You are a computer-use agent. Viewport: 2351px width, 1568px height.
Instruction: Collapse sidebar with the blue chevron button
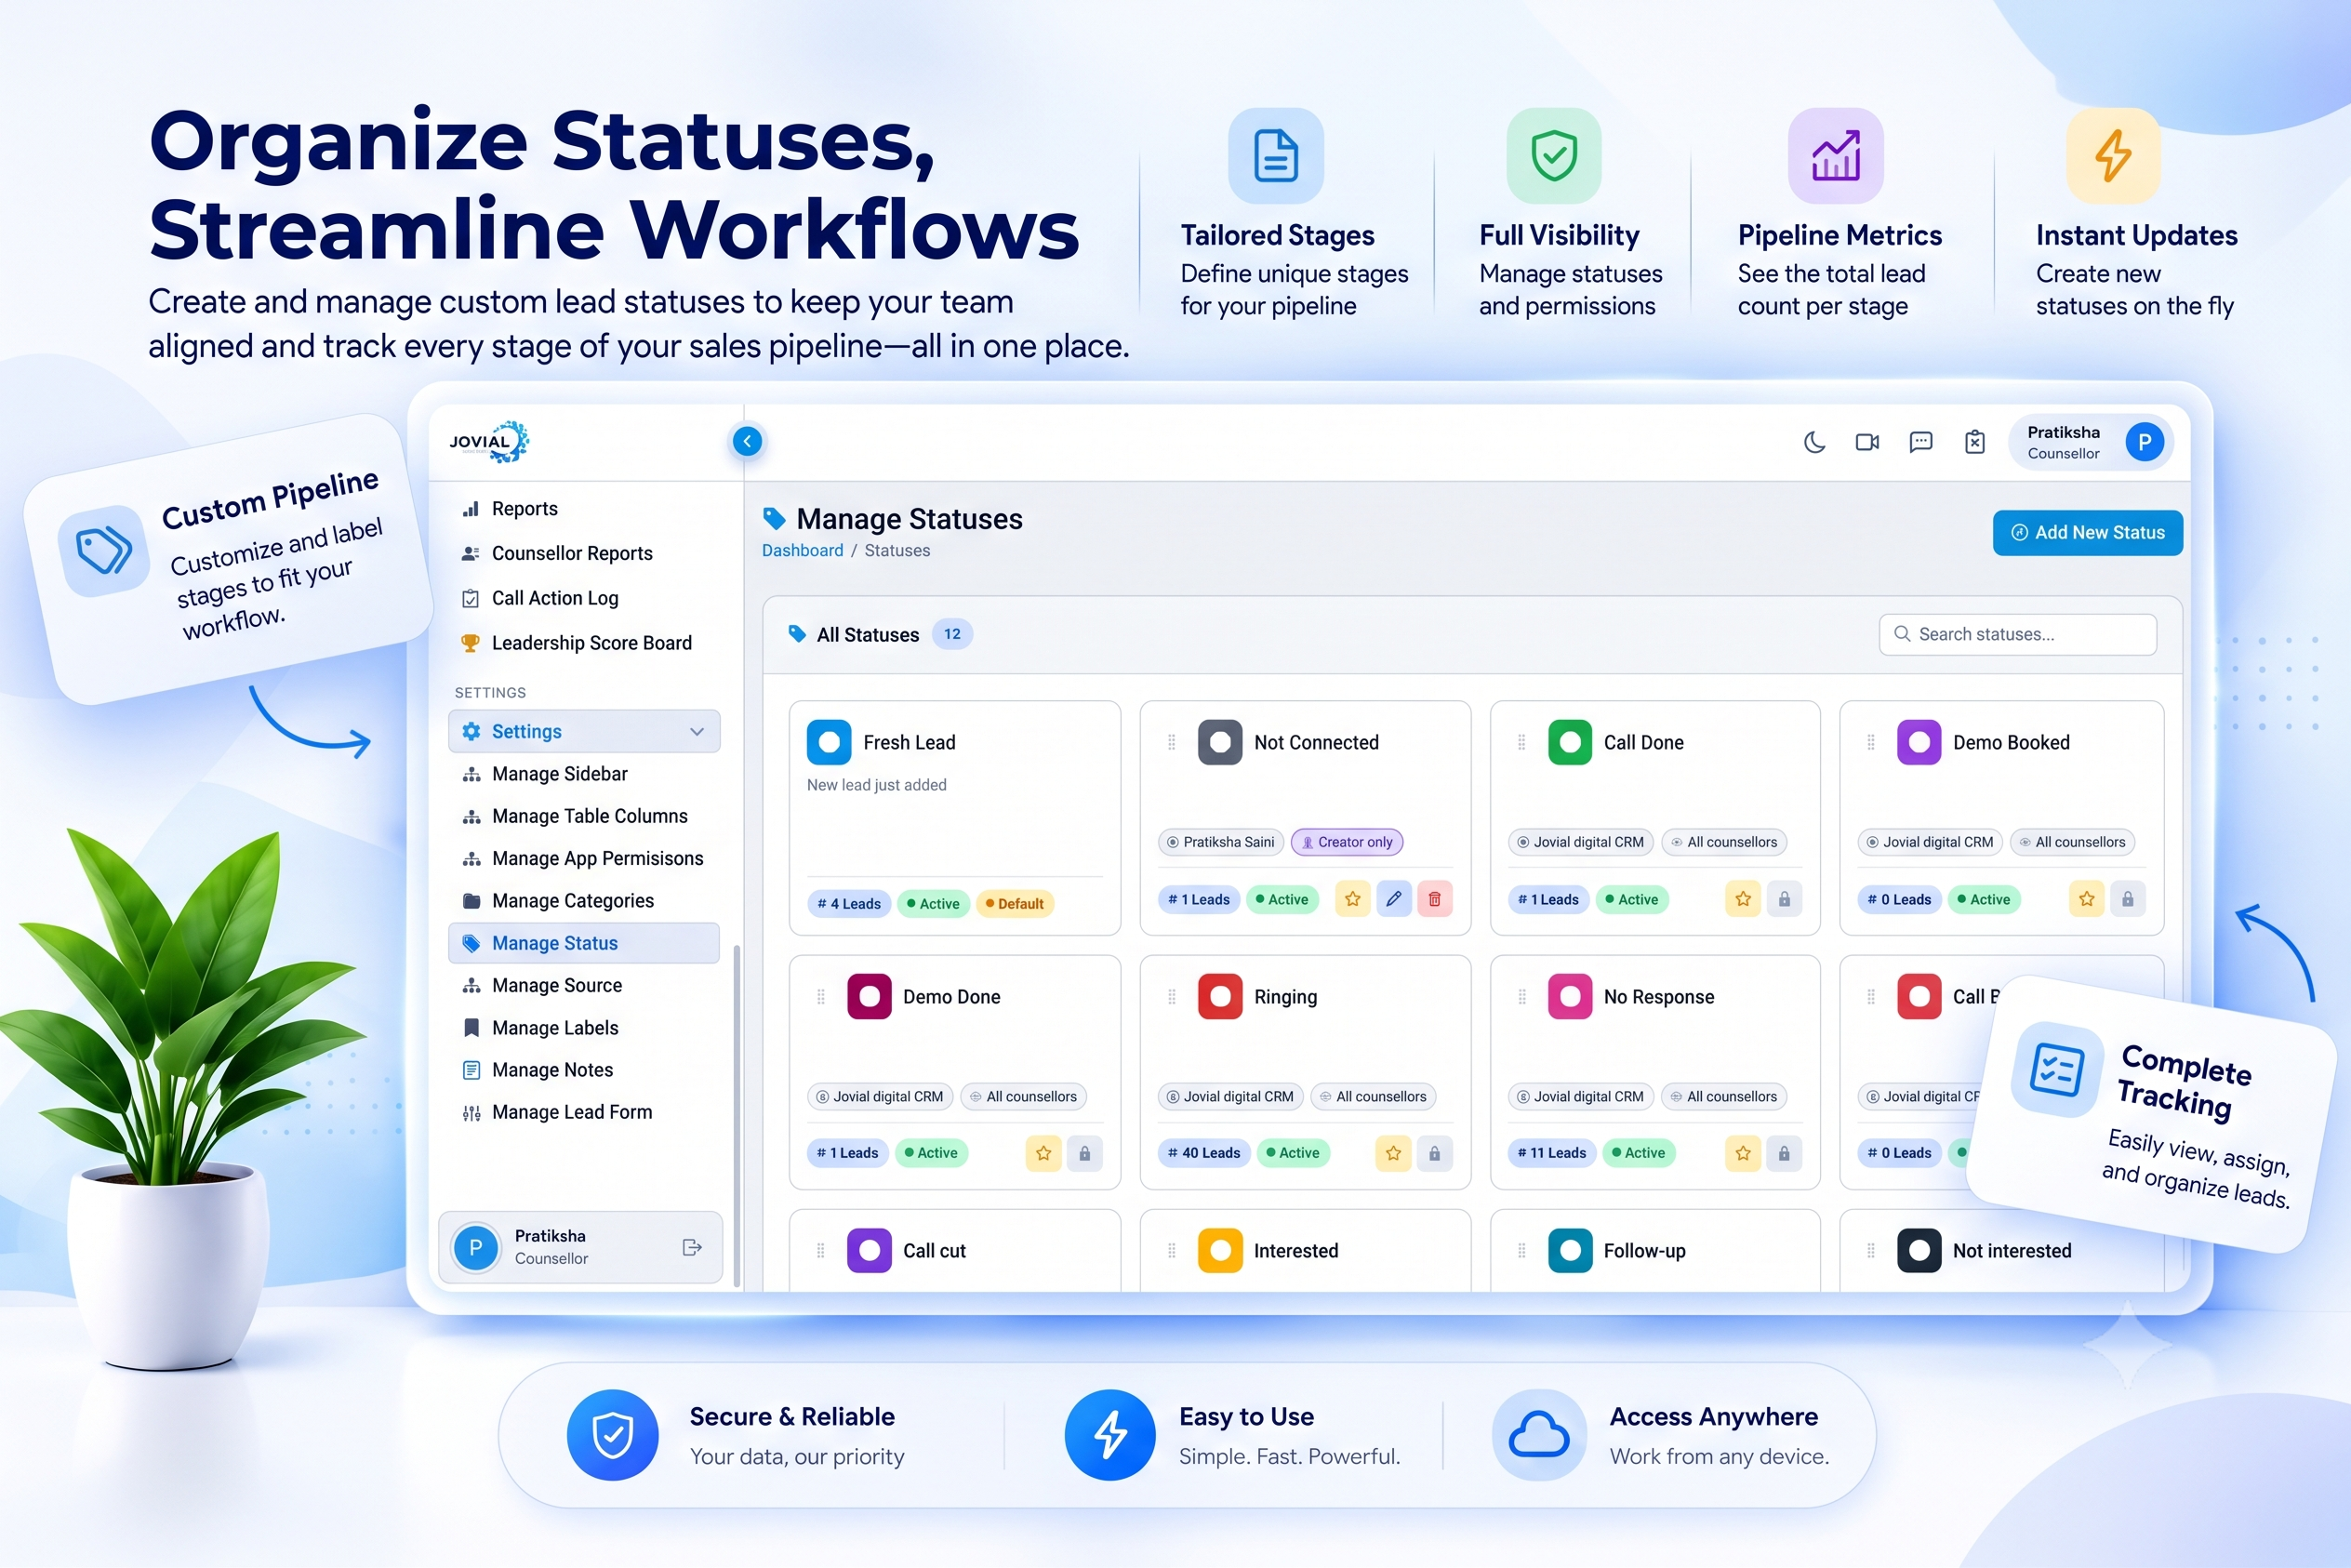pos(747,441)
